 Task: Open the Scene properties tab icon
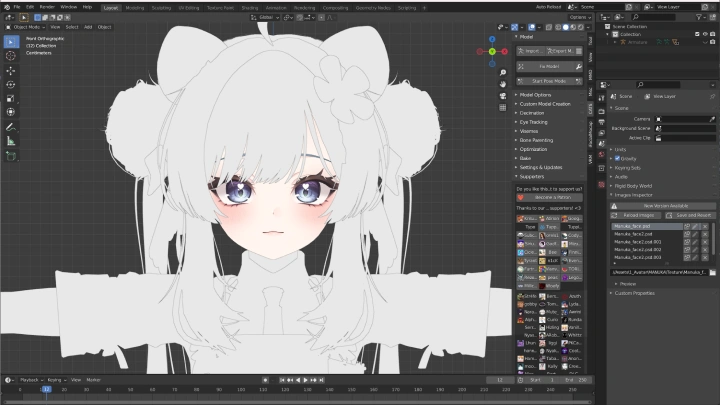coord(602,144)
